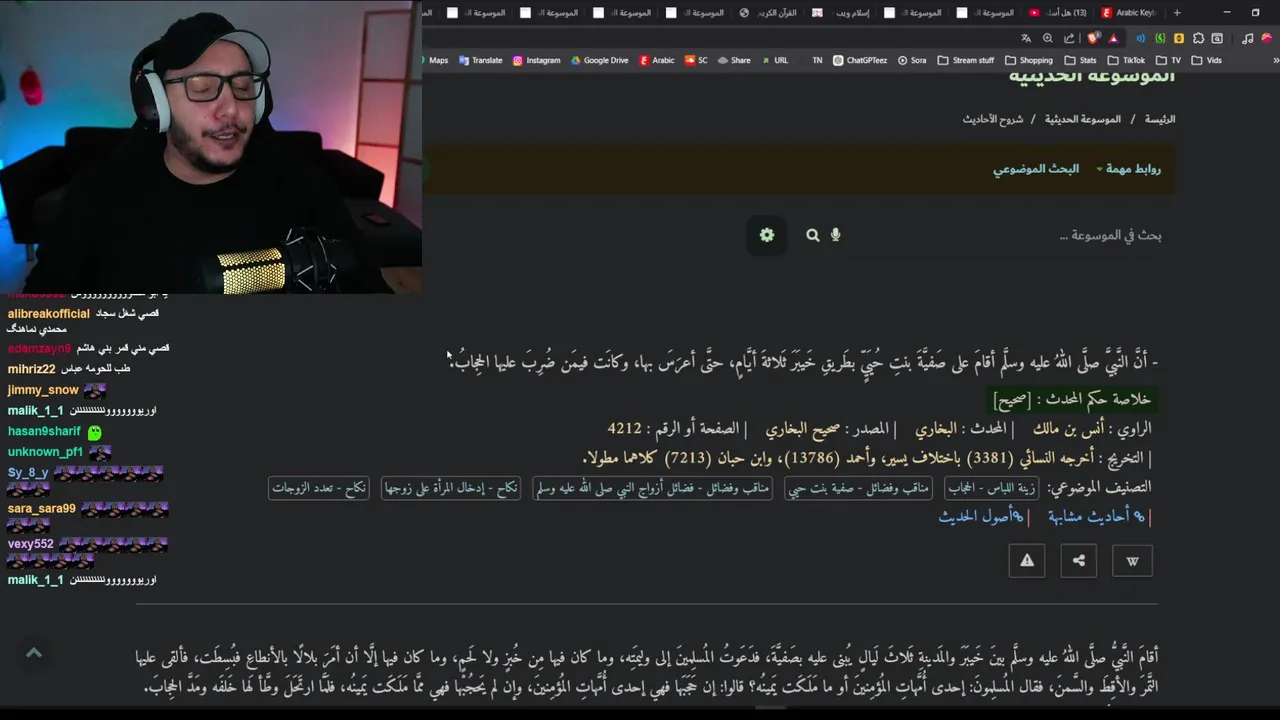Image resolution: width=1280 pixels, height=720 pixels.
Task: Switch to the Arabic Keyboard tab
Action: (1128, 13)
